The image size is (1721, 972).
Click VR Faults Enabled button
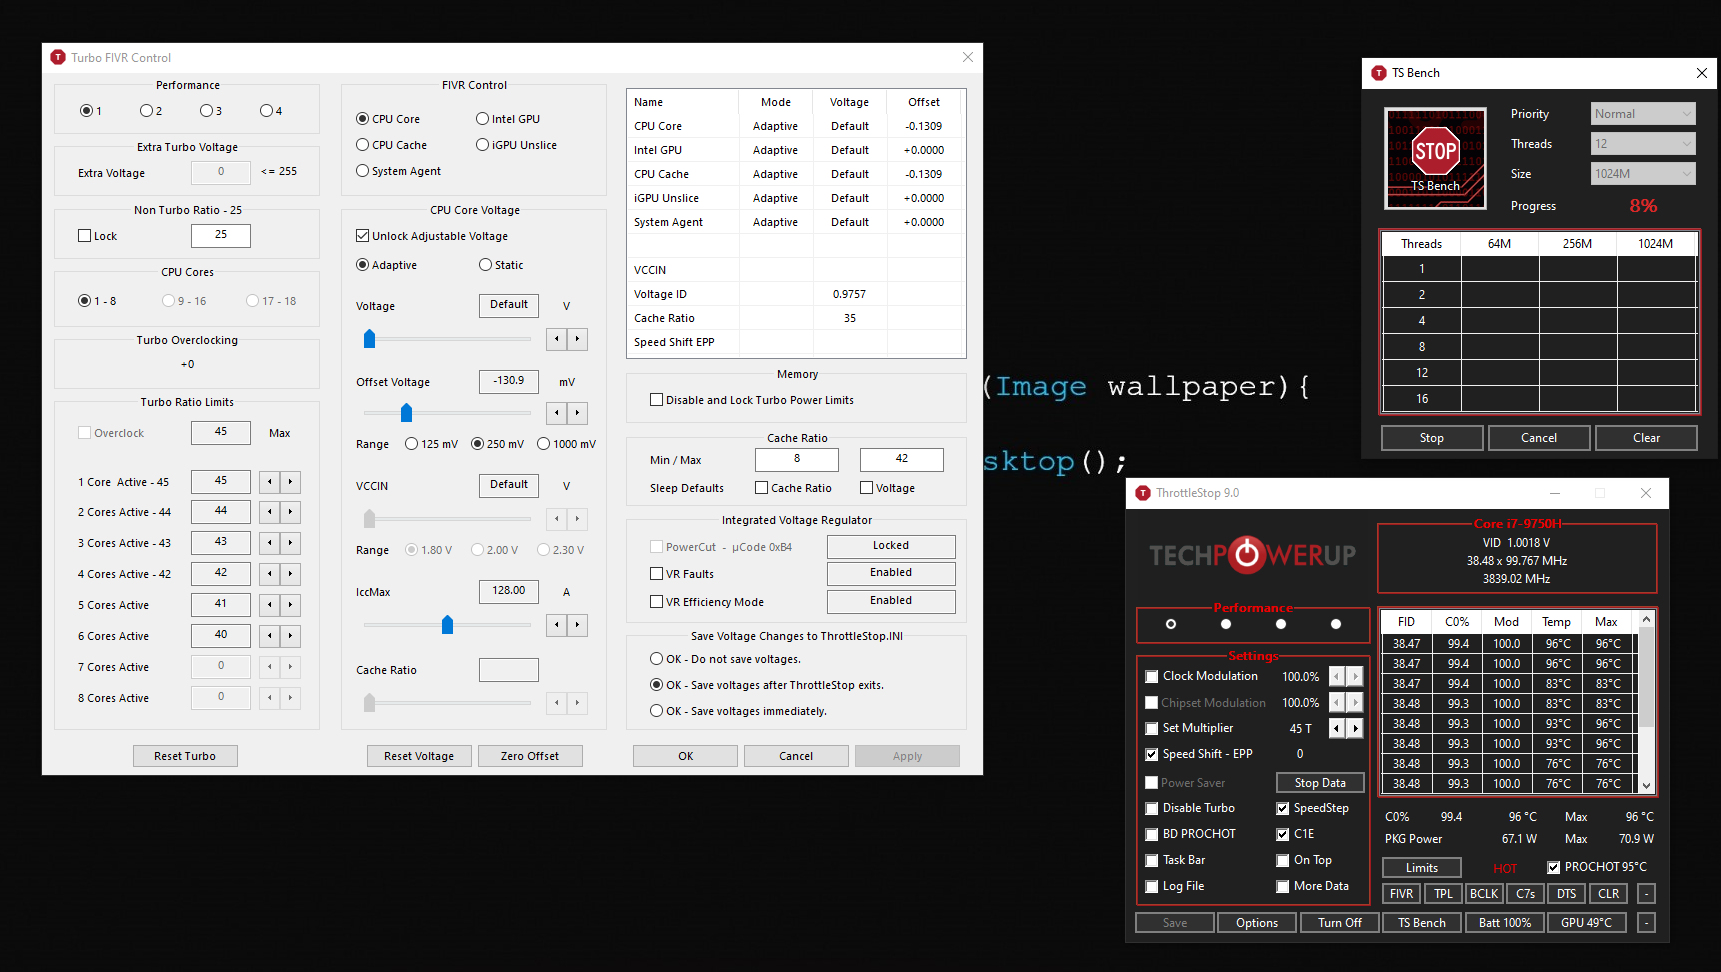891,573
